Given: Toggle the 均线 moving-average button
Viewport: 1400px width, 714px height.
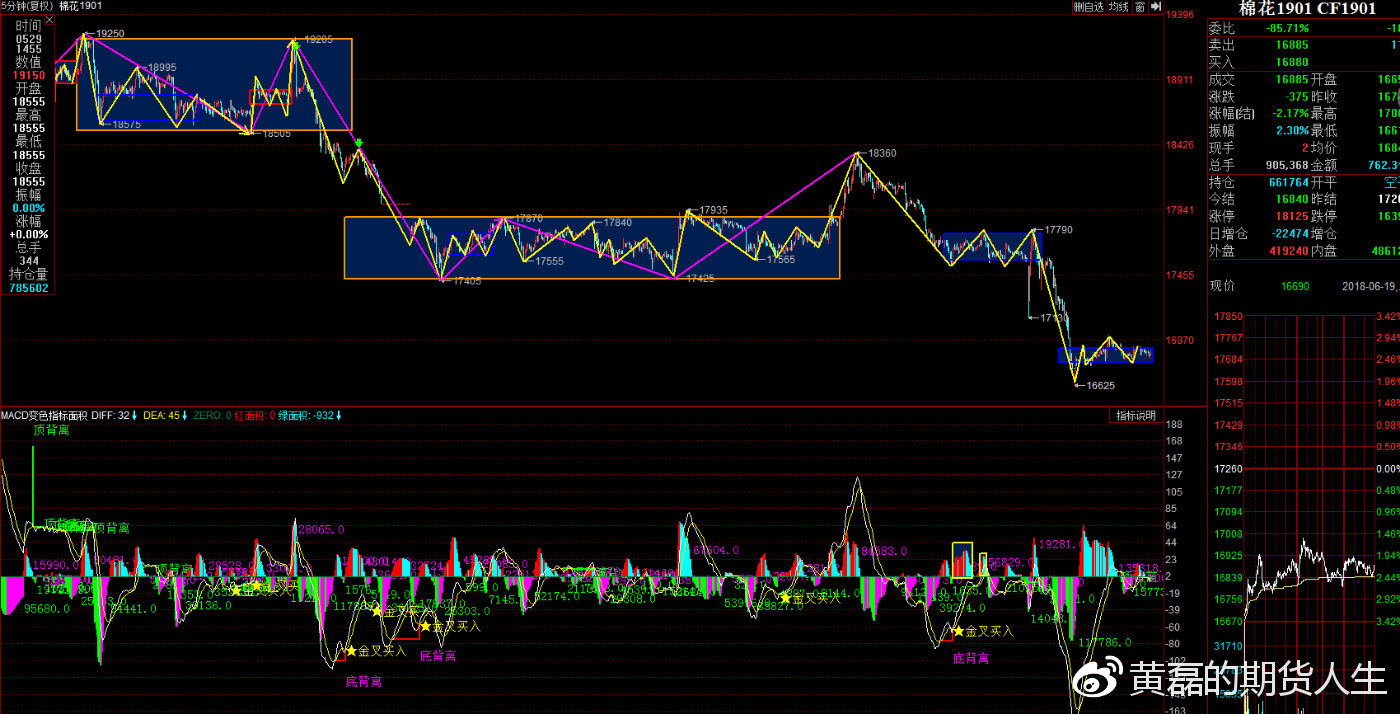Looking at the screenshot, I should pyautogui.click(x=1118, y=6).
